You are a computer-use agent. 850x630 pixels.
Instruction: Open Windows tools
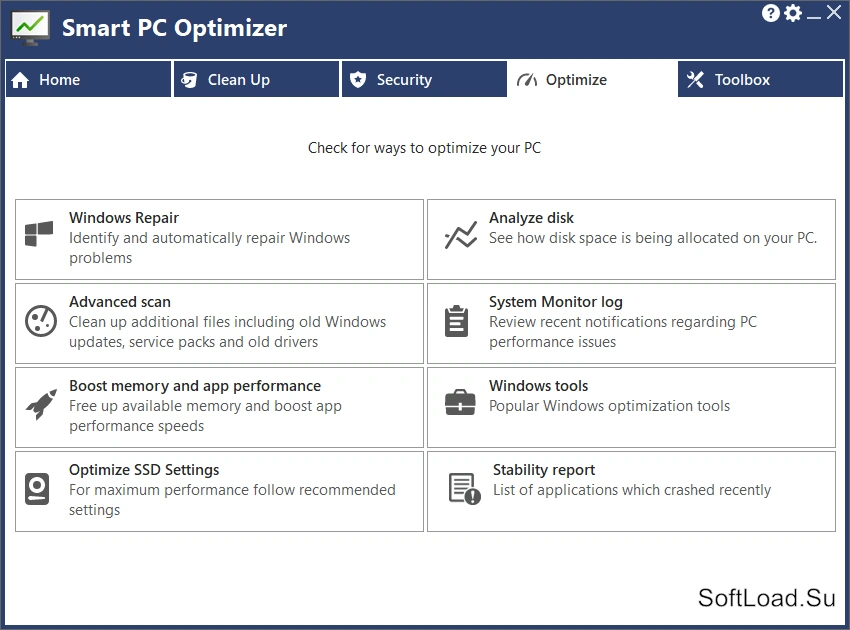click(632, 408)
